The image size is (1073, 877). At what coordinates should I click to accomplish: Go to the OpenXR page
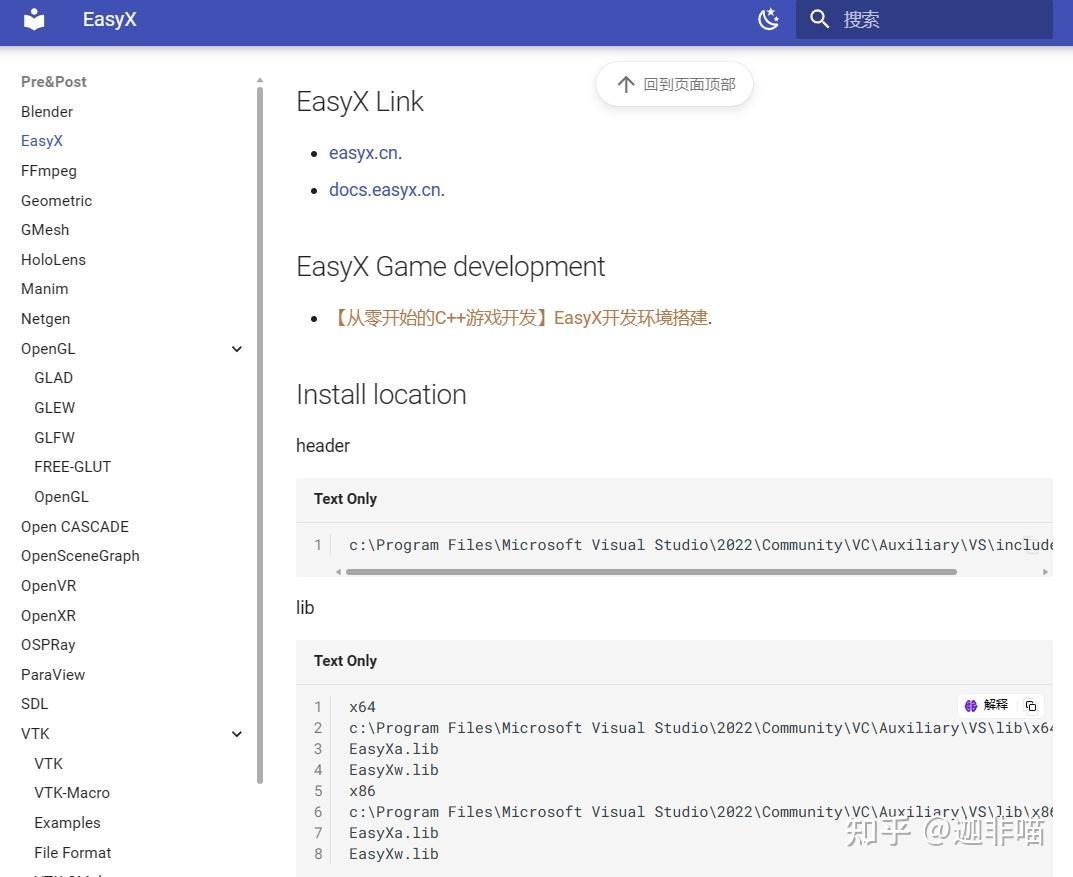coord(49,616)
